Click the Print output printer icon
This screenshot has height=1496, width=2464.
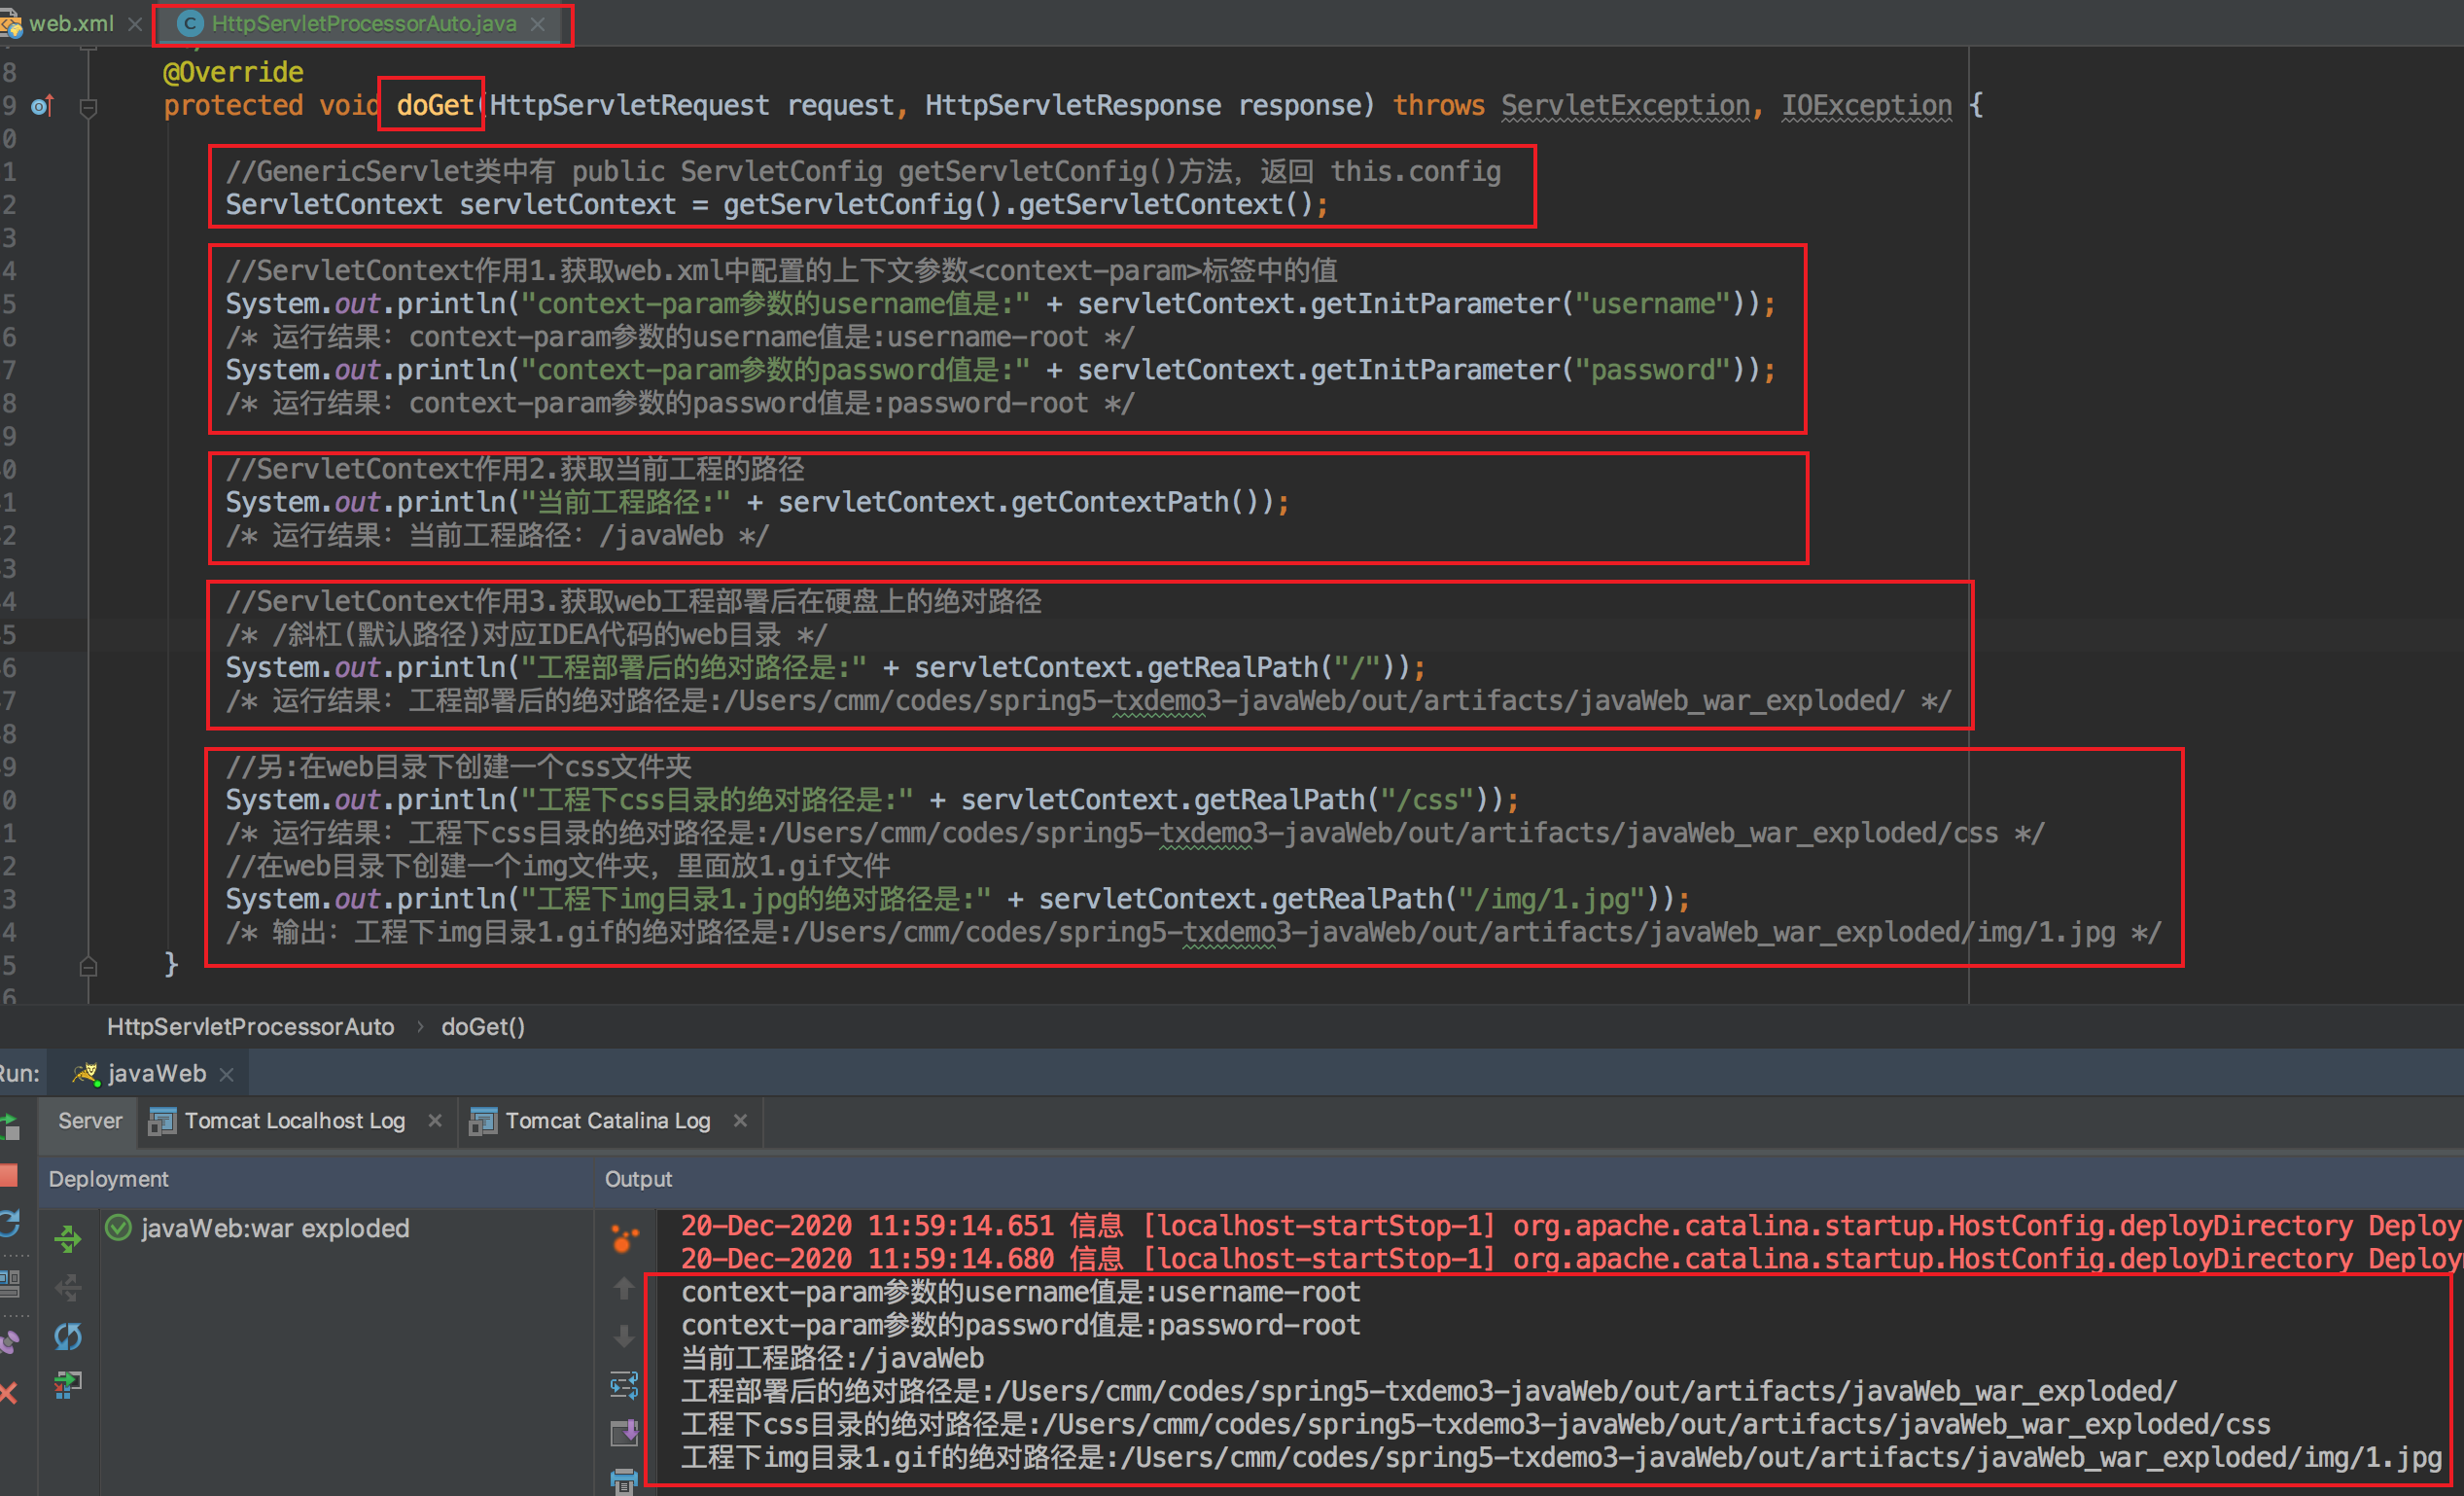(624, 1480)
